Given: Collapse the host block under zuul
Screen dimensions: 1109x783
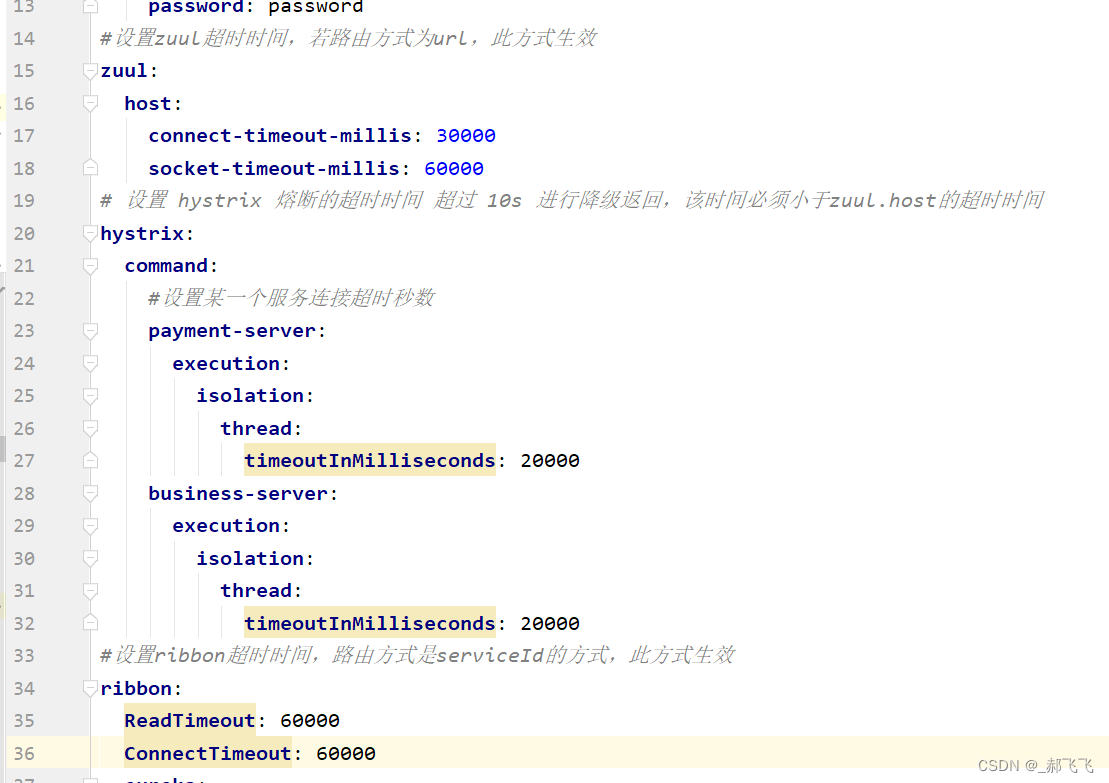Looking at the screenshot, I should pos(90,103).
